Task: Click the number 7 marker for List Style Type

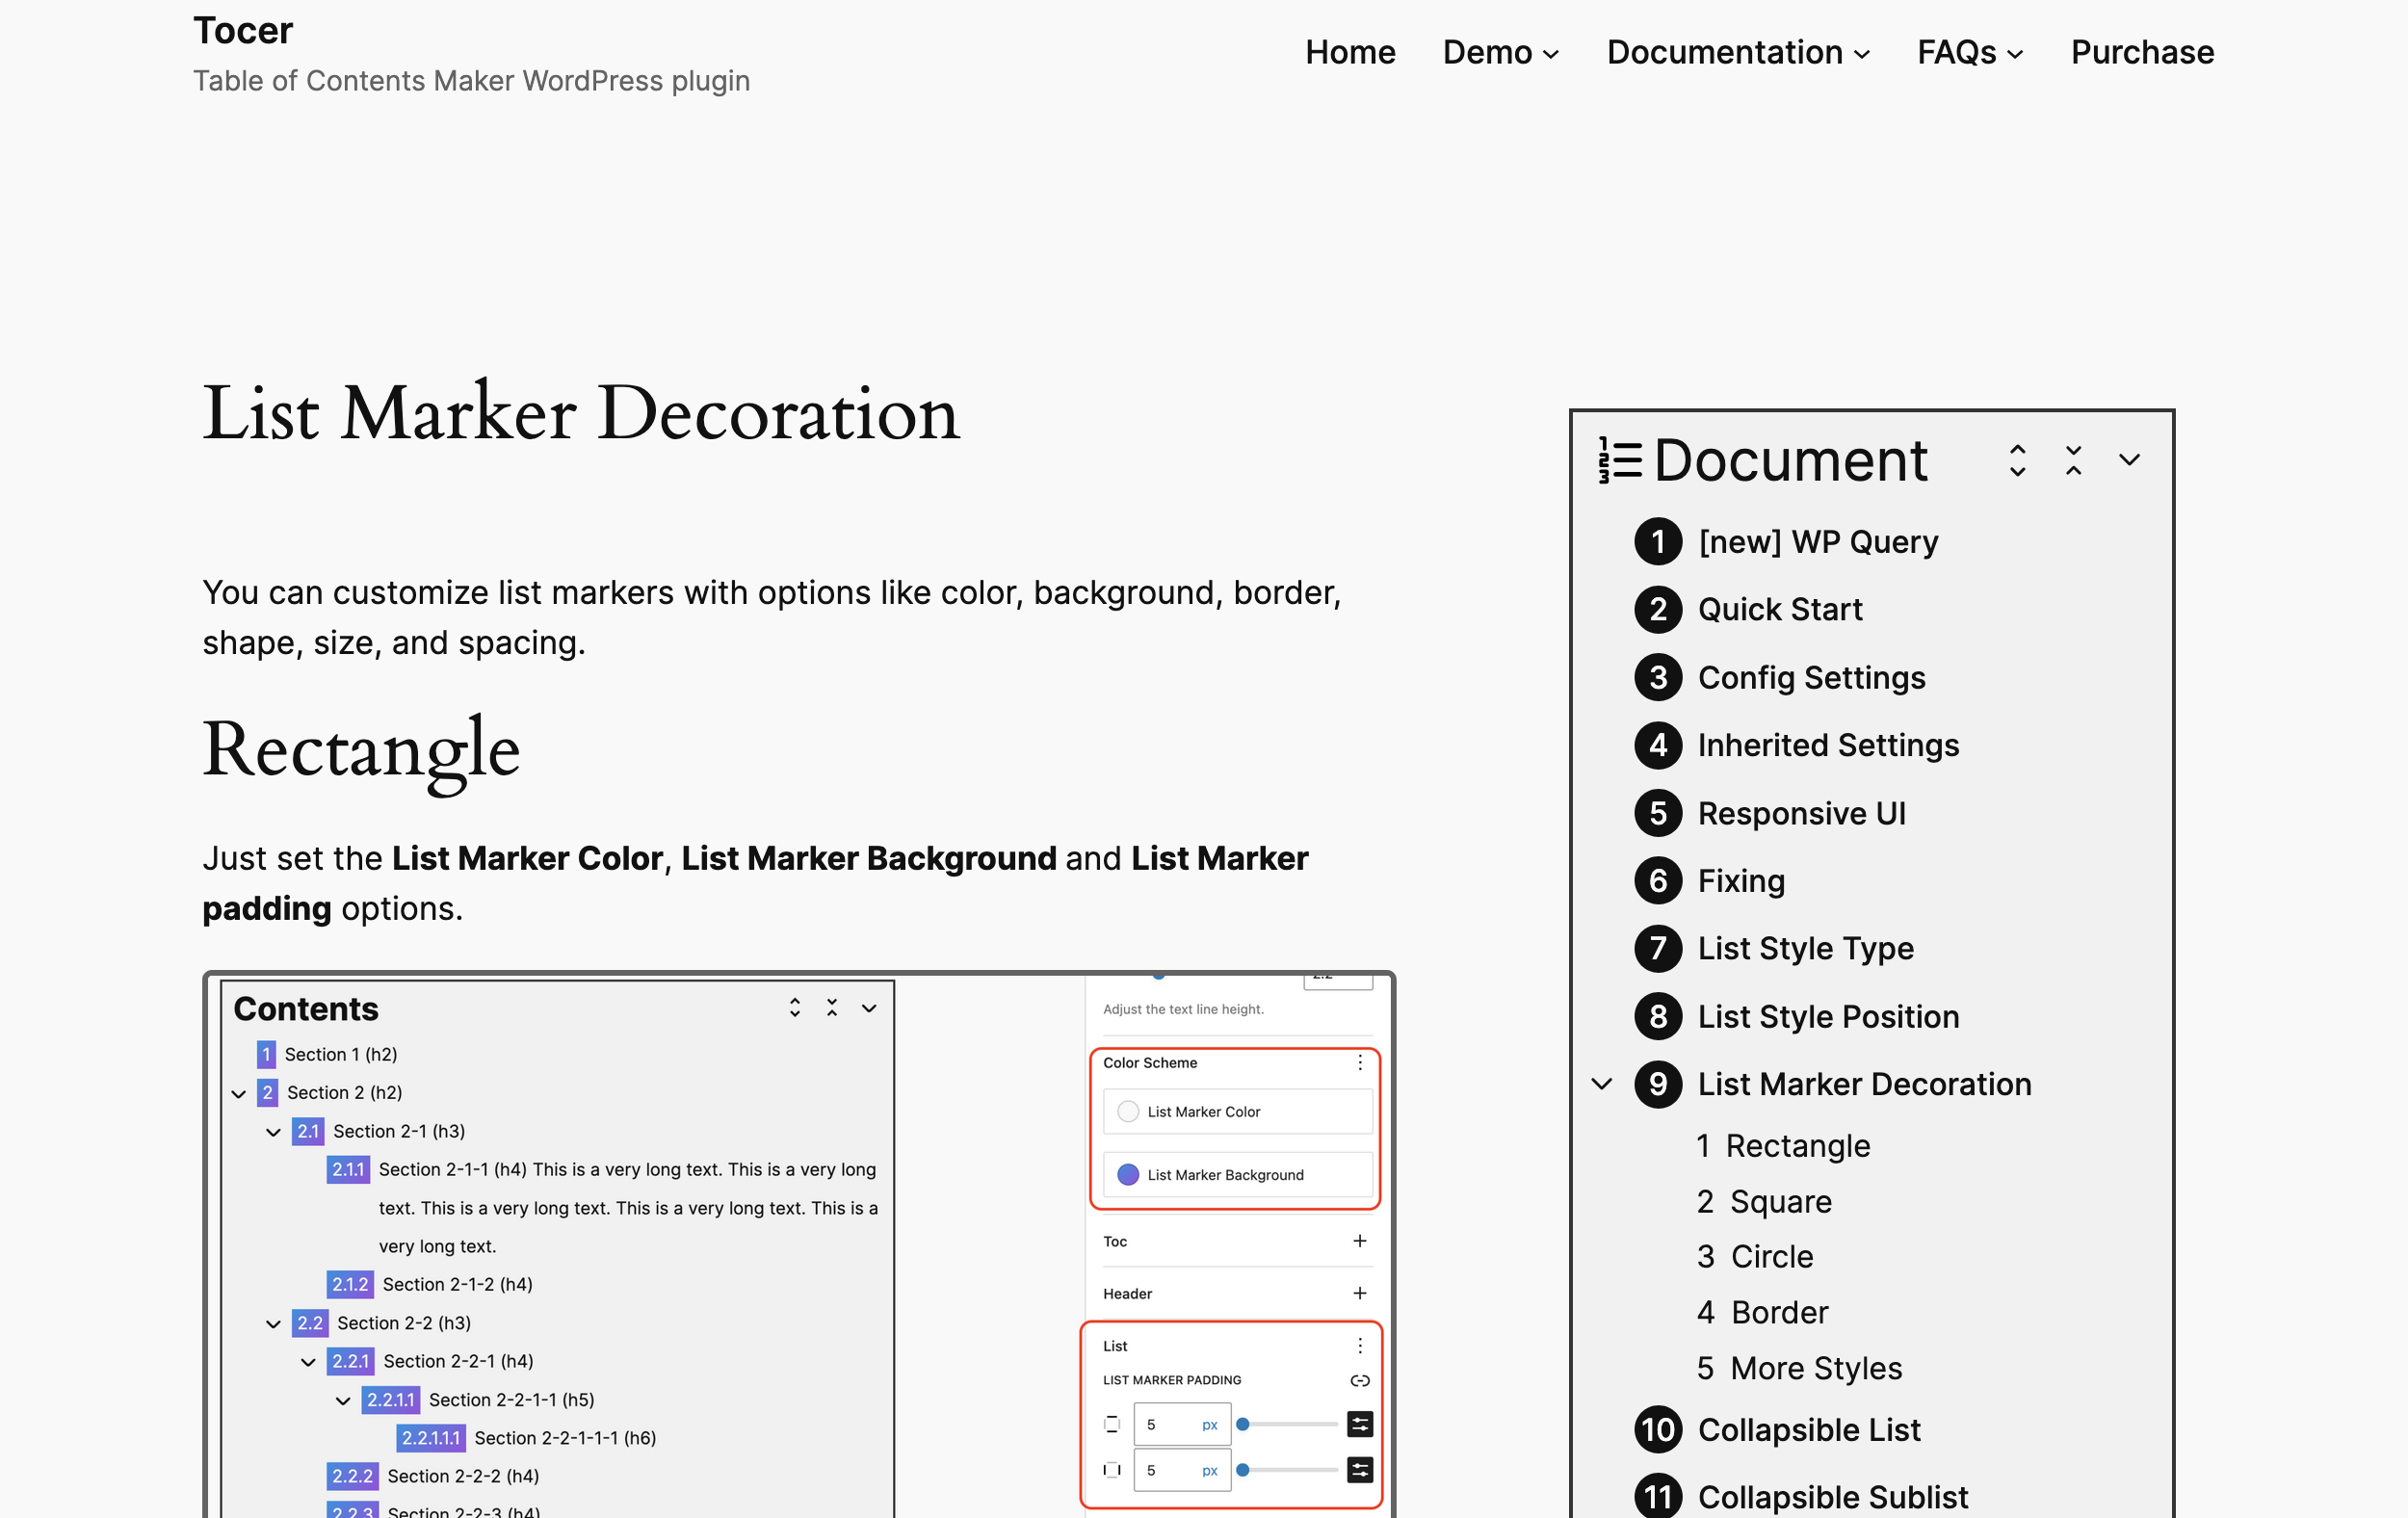Action: [x=1657, y=948]
